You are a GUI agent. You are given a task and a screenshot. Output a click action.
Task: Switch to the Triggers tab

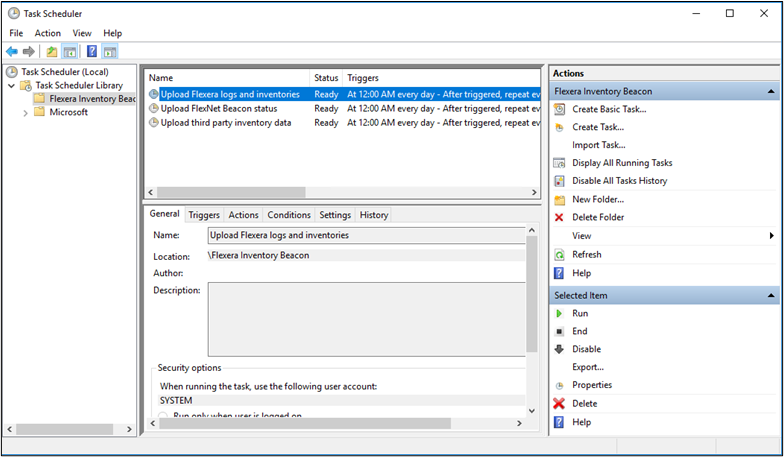pos(204,215)
